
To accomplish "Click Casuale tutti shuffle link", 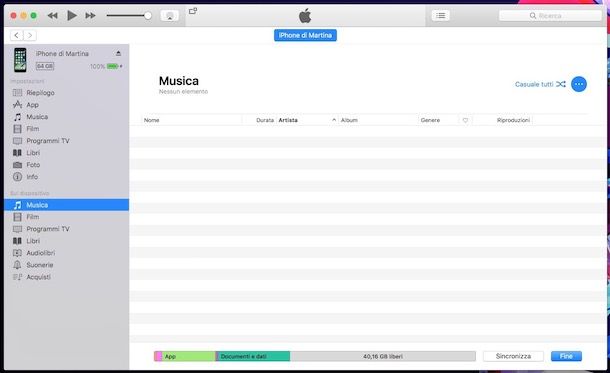I will pos(540,84).
